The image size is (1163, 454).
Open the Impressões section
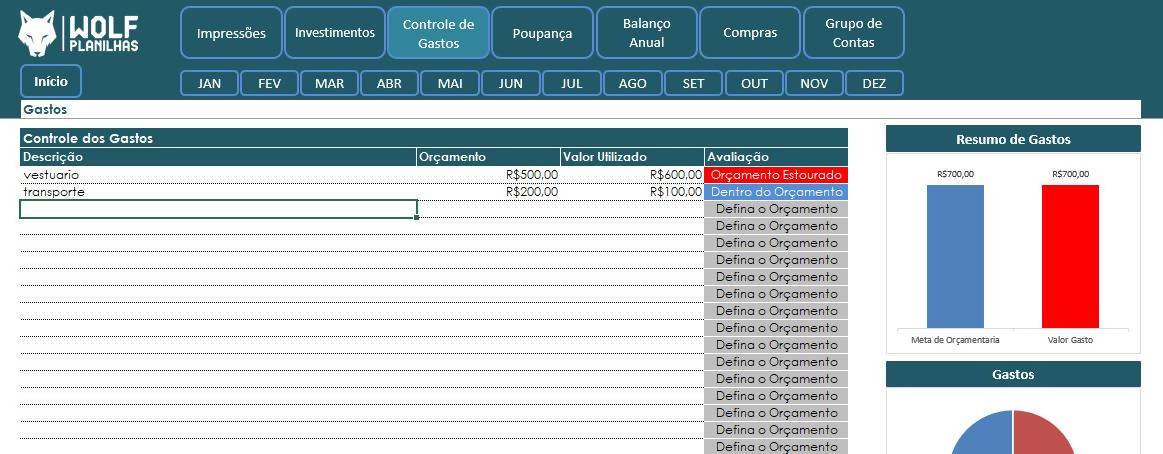[x=231, y=33]
